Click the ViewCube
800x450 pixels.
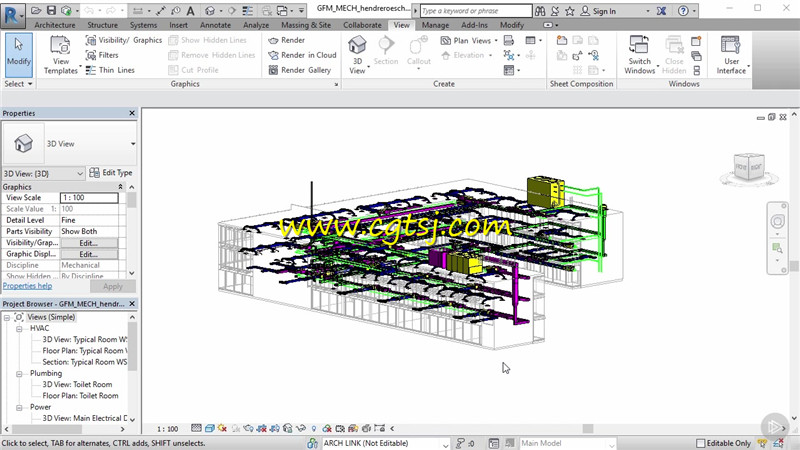click(x=749, y=168)
